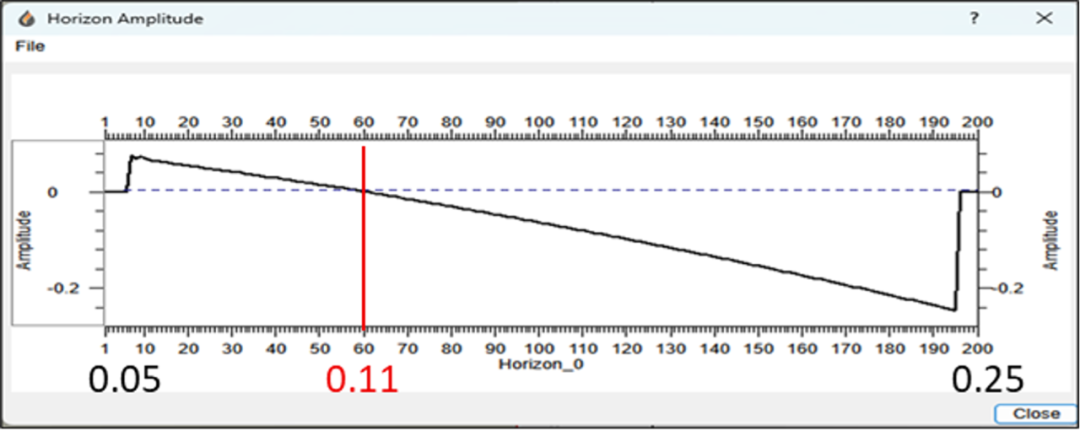The height and width of the screenshot is (431, 1080).
Task: Click the Close button
Action: click(1036, 414)
